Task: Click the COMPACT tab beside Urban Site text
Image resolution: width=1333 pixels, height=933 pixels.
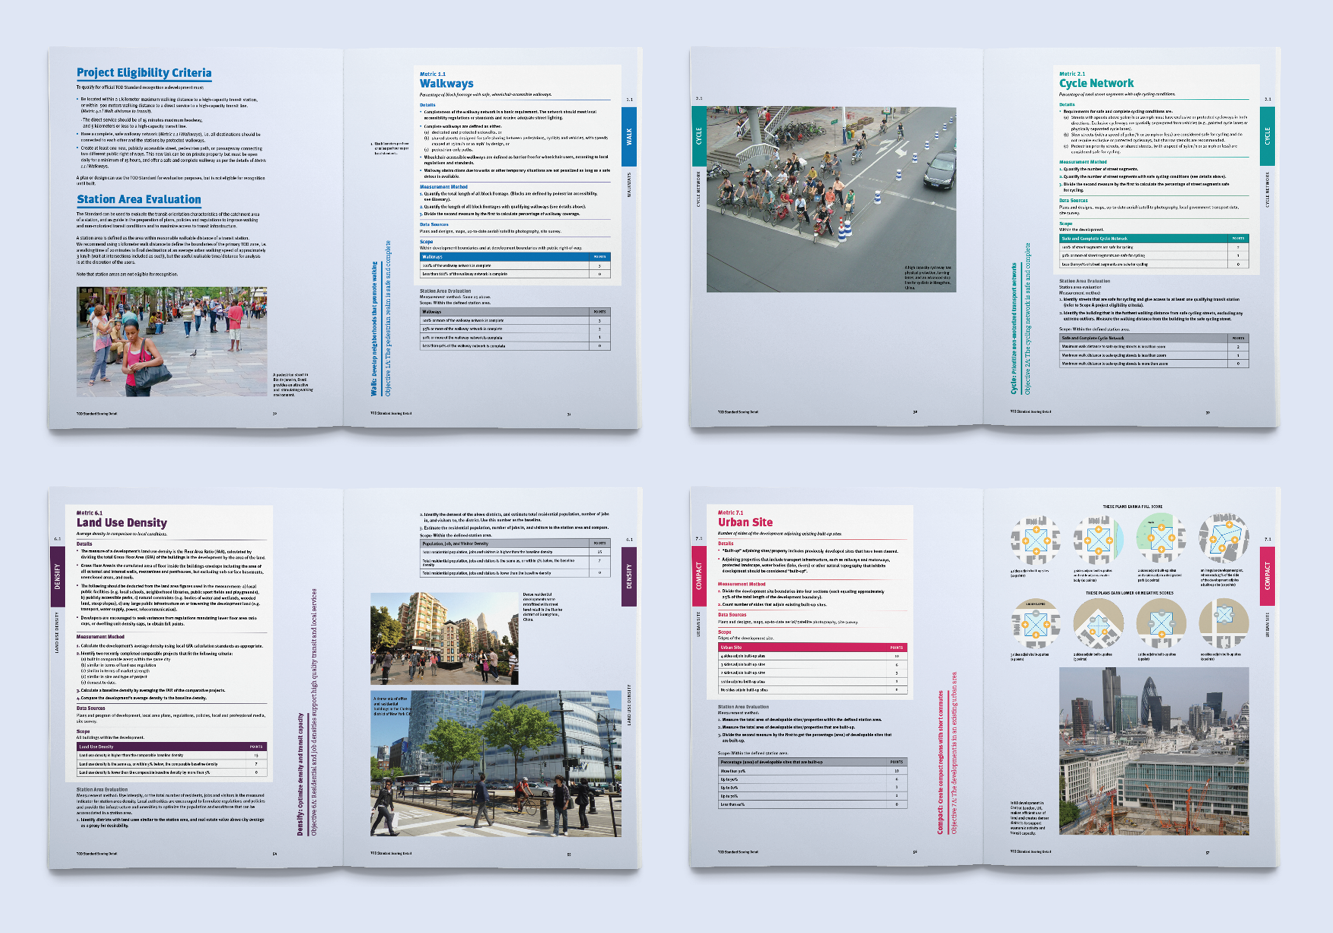Action: (699, 578)
